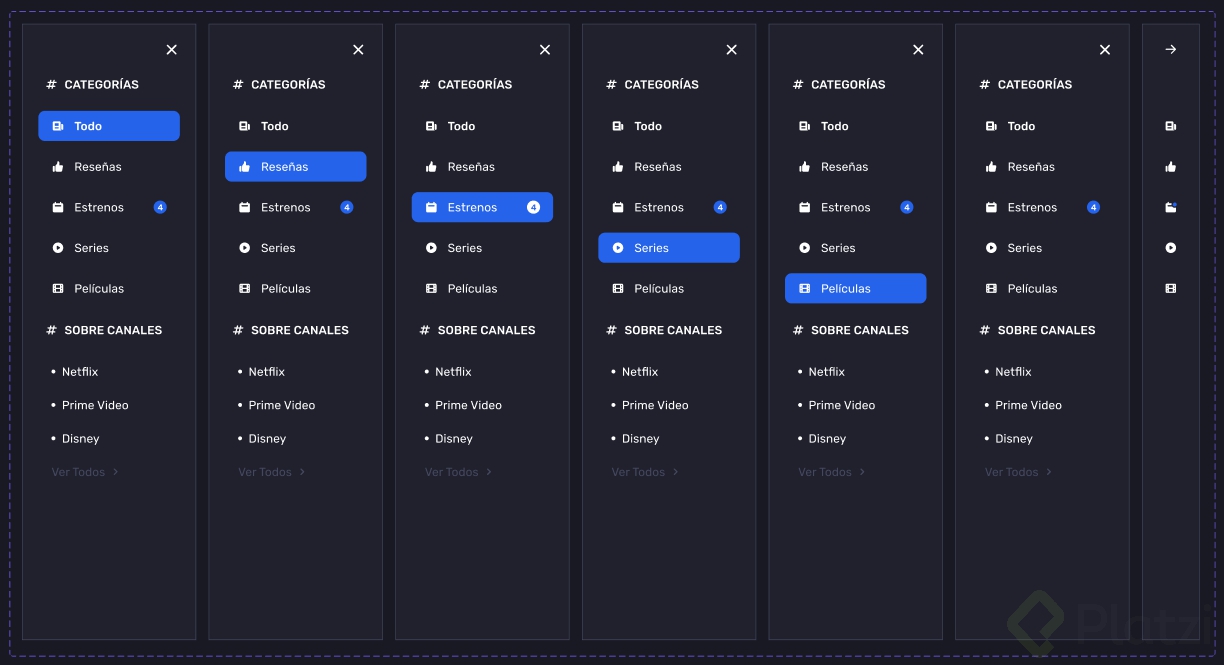Choose the blue highlighted Series menu item
1224x665 pixels.
click(668, 248)
